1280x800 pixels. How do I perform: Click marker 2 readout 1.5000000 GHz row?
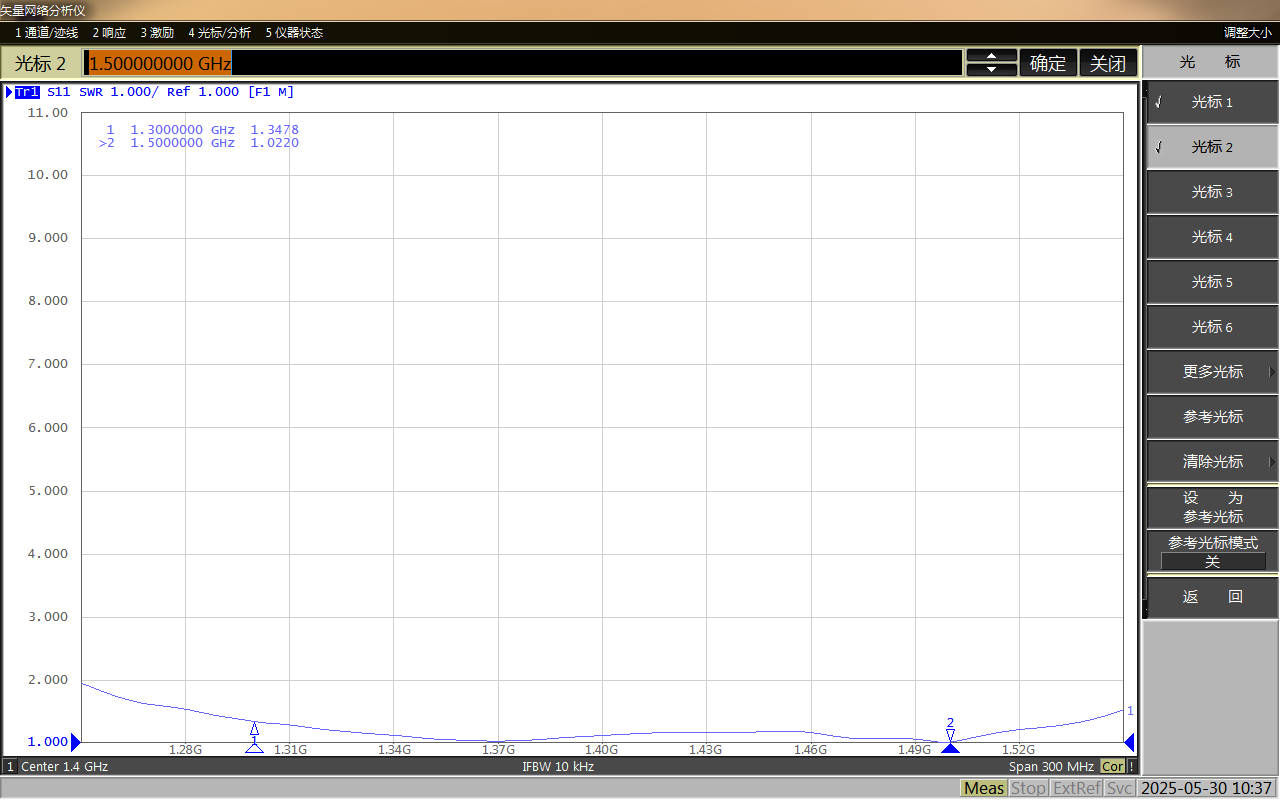(x=198, y=143)
